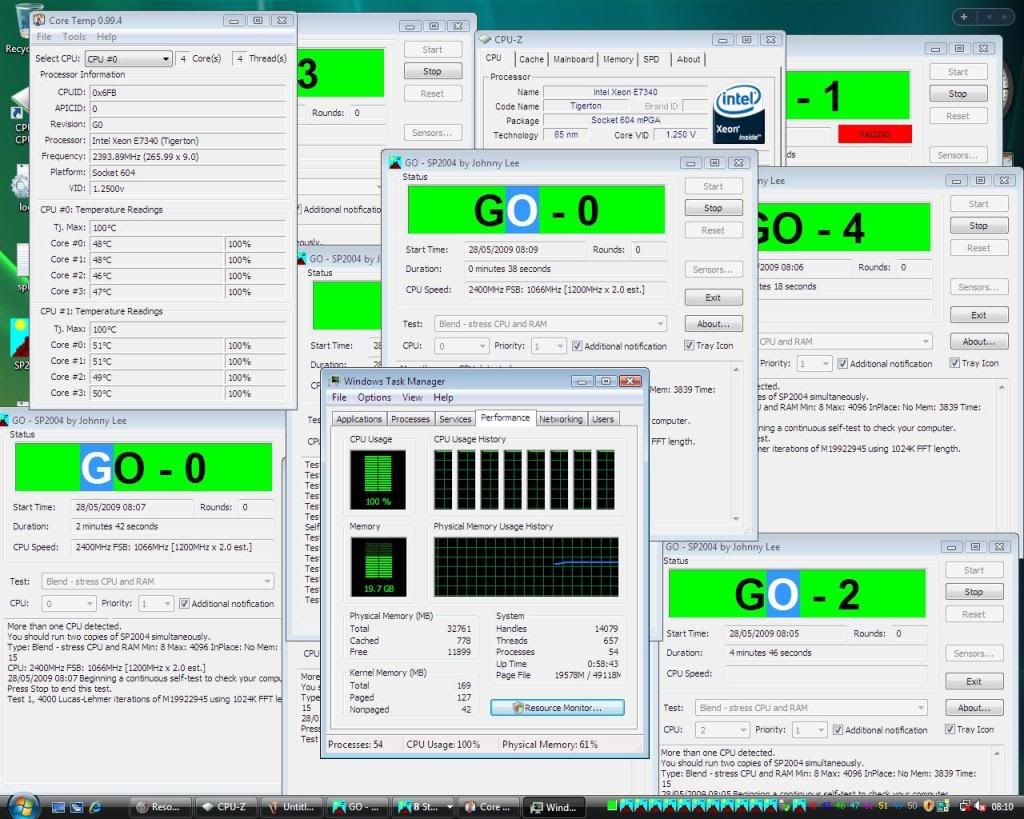The width and height of the screenshot is (1024, 819).
Task: Toggle Tray Icon checkbox in GO - 4 window
Action: coord(954,363)
